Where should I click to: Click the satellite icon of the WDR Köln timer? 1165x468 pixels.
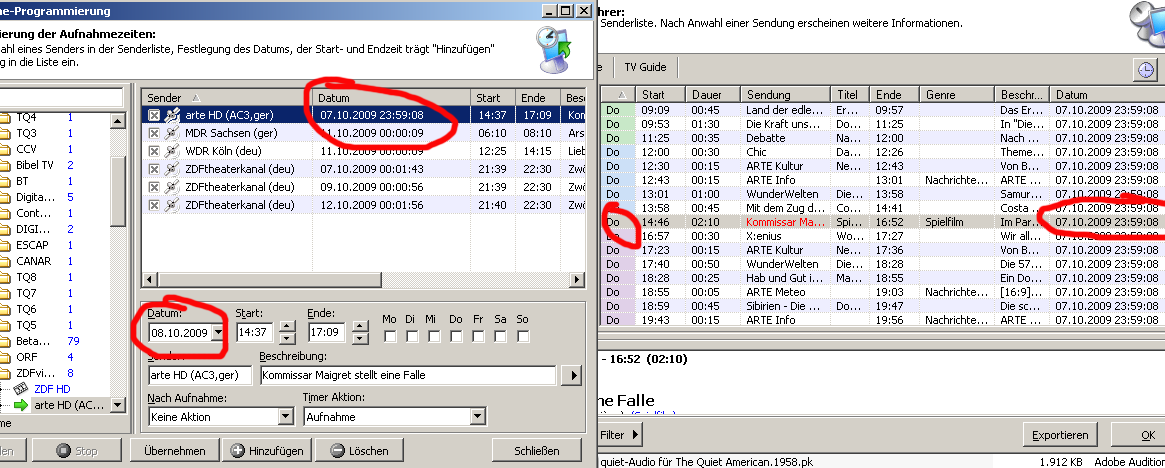click(171, 151)
